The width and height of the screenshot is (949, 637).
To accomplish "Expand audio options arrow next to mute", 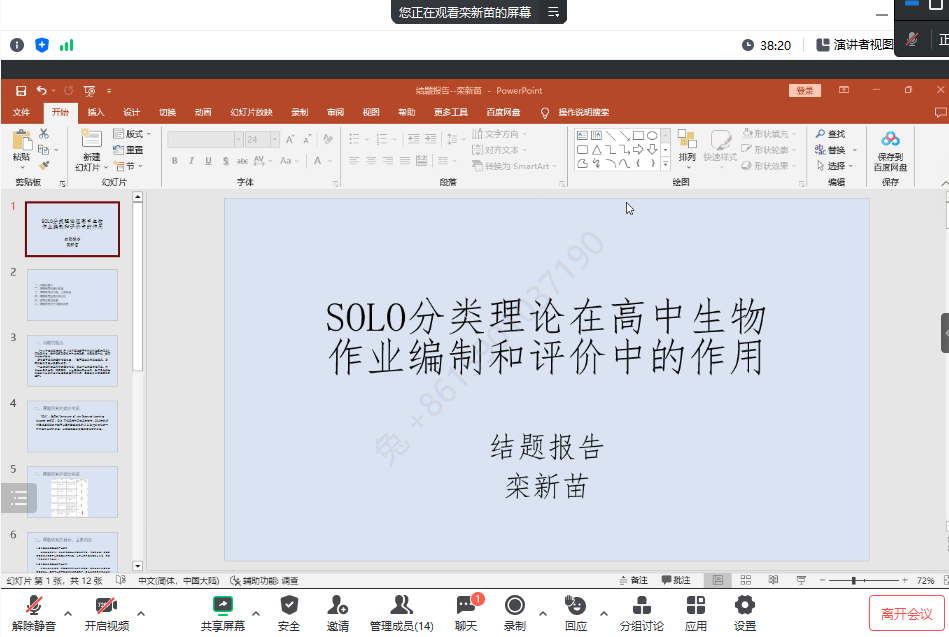I will 68,613.
